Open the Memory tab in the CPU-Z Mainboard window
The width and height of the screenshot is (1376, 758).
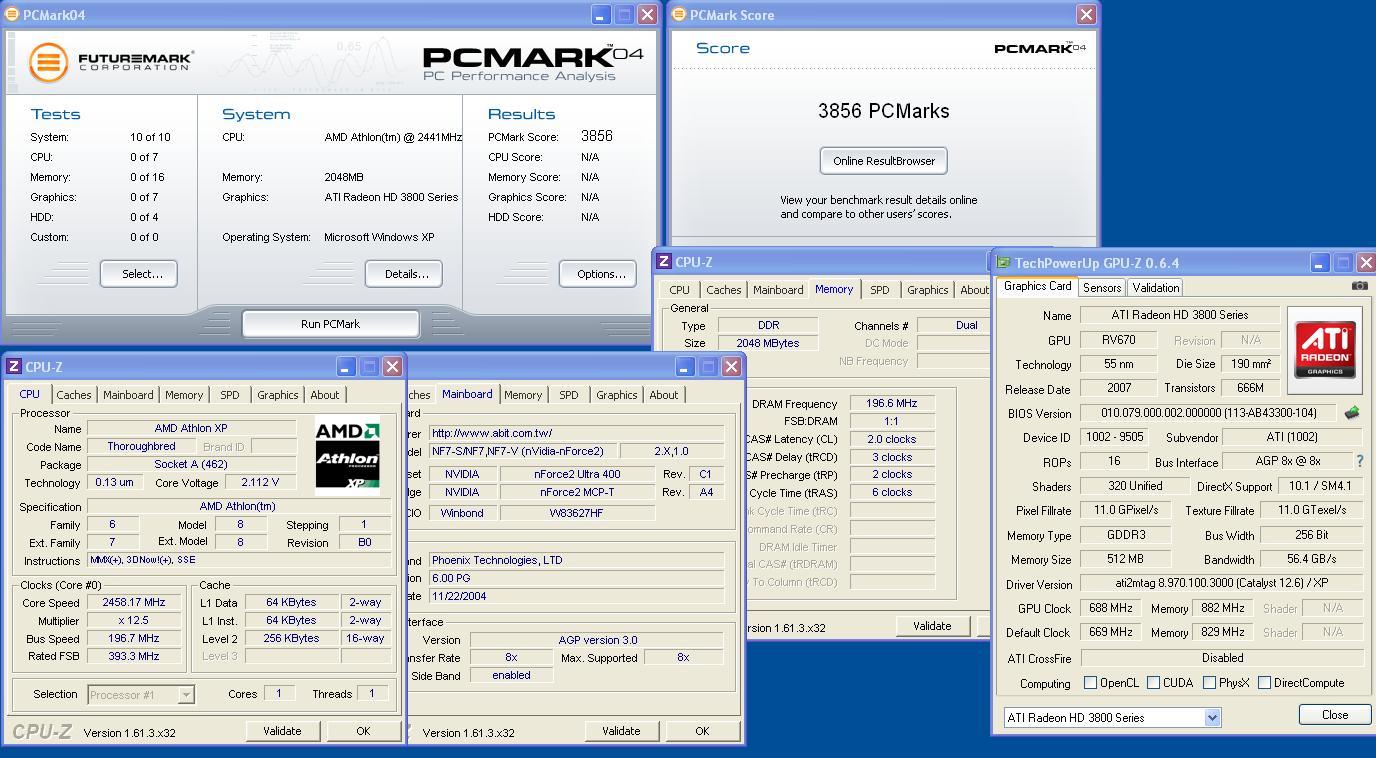pyautogui.click(x=523, y=395)
